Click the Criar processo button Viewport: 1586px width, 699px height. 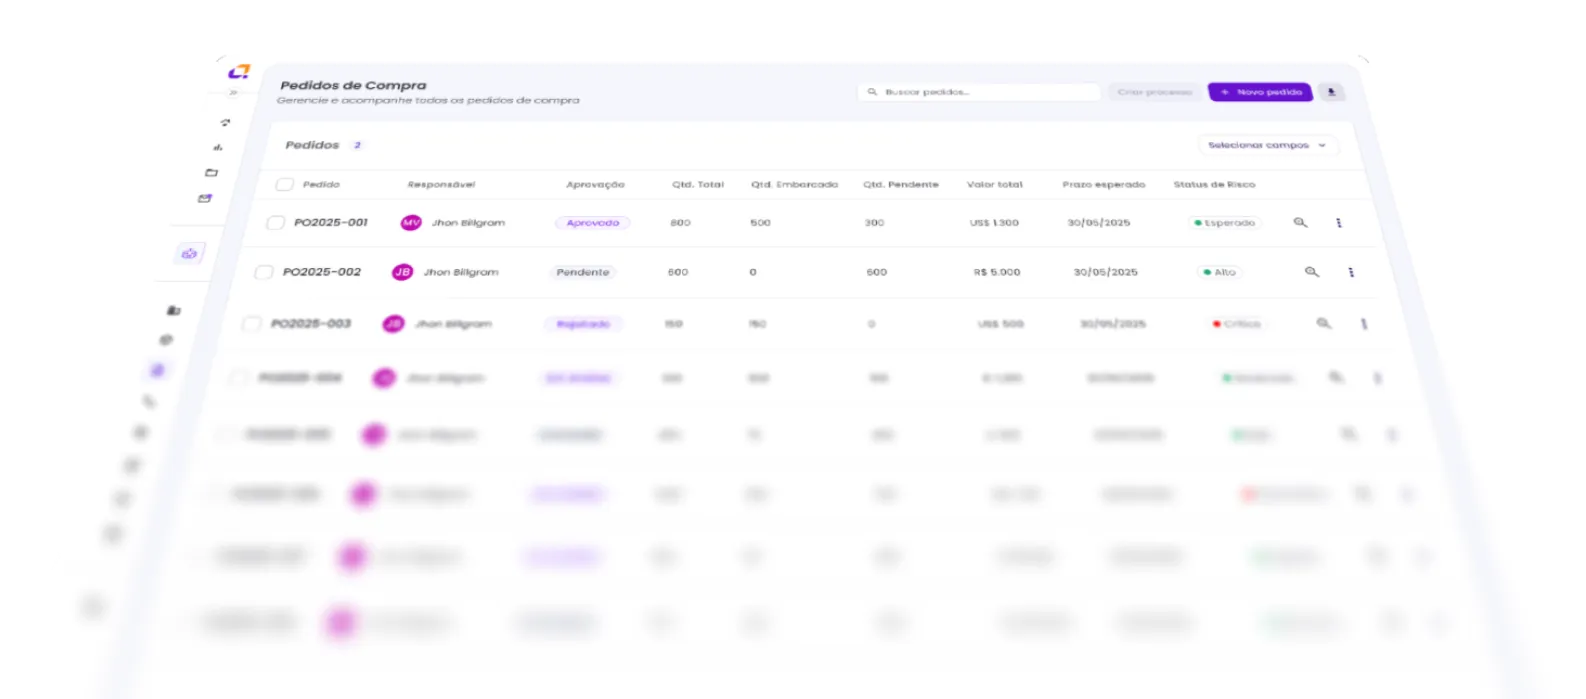pos(1155,92)
